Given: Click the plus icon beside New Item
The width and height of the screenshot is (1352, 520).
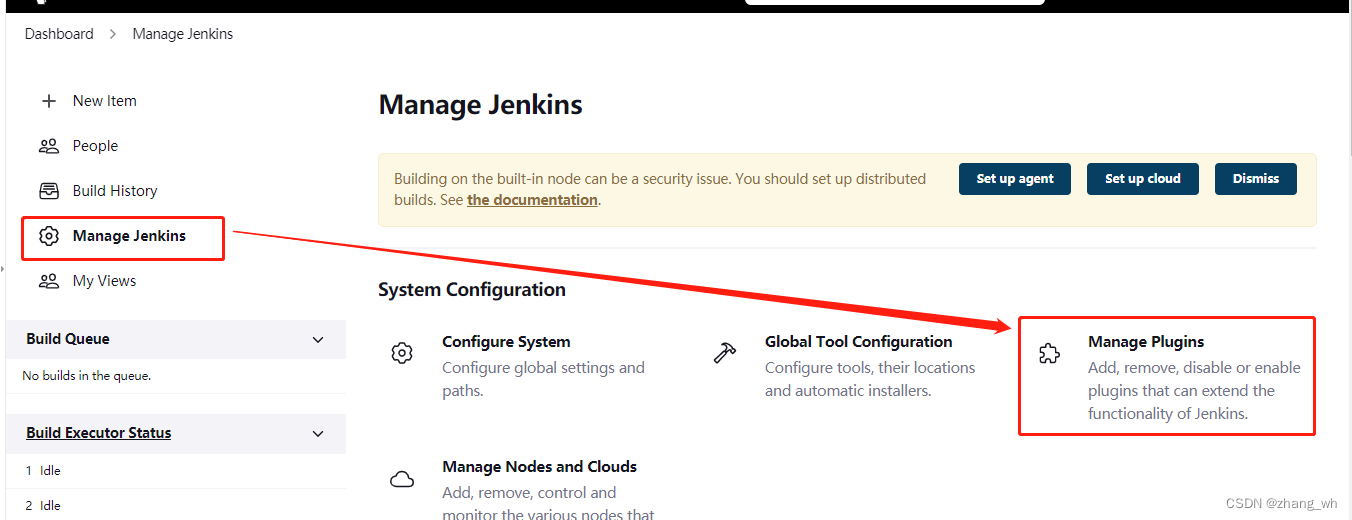Looking at the screenshot, I should click(x=49, y=101).
